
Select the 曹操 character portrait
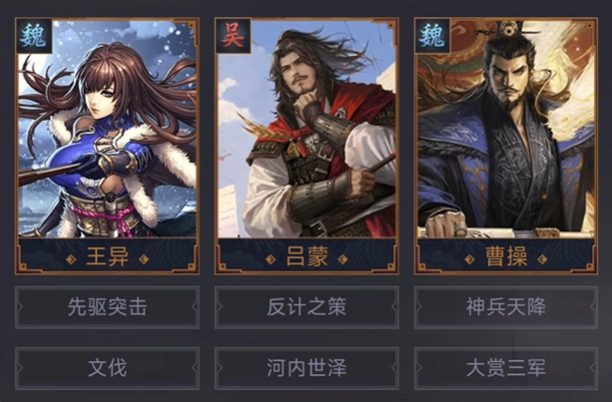click(x=506, y=129)
